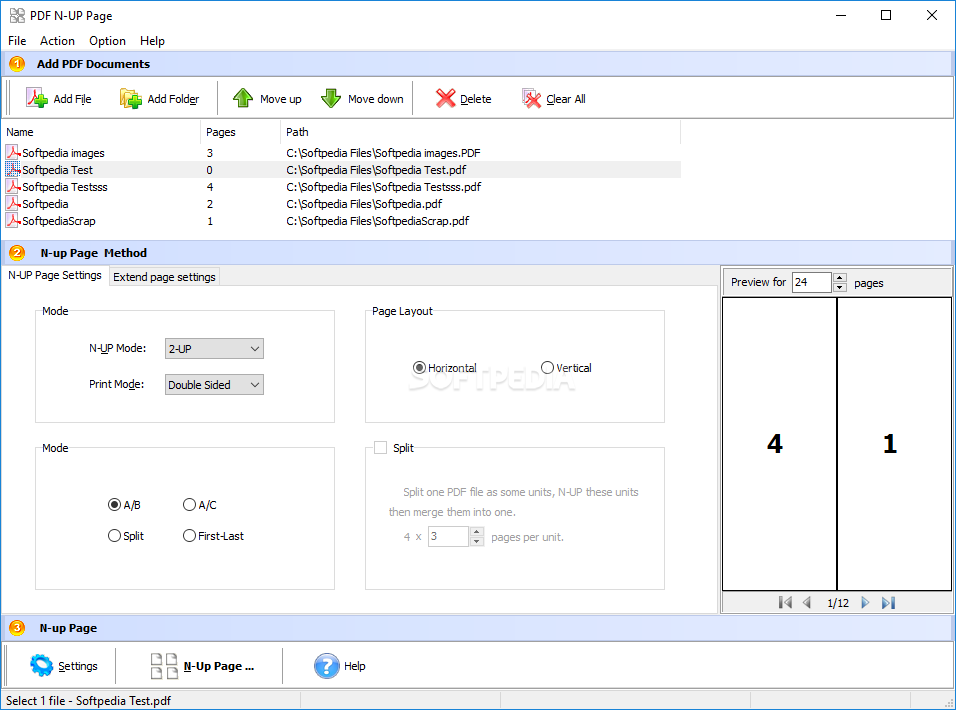Viewport: 956px width, 710px height.
Task: Go to first preview page
Action: point(785,603)
